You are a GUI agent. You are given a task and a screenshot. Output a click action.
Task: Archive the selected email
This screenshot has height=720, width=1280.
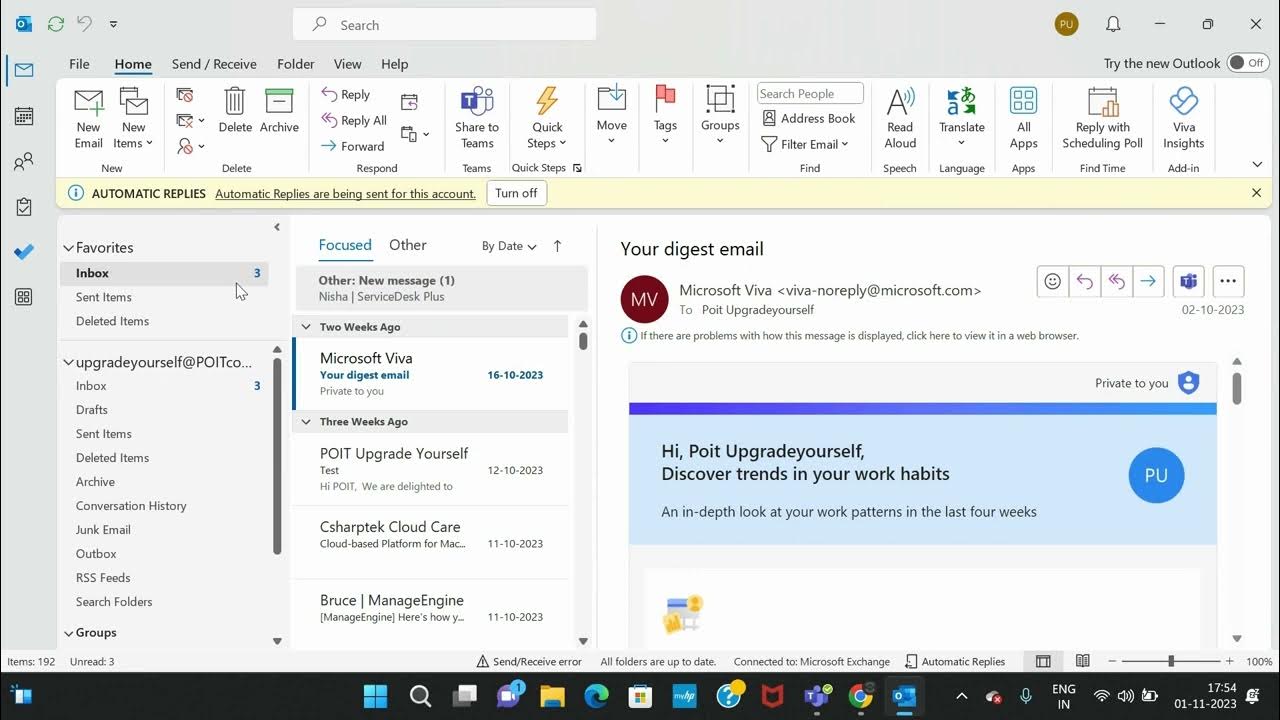point(279,111)
